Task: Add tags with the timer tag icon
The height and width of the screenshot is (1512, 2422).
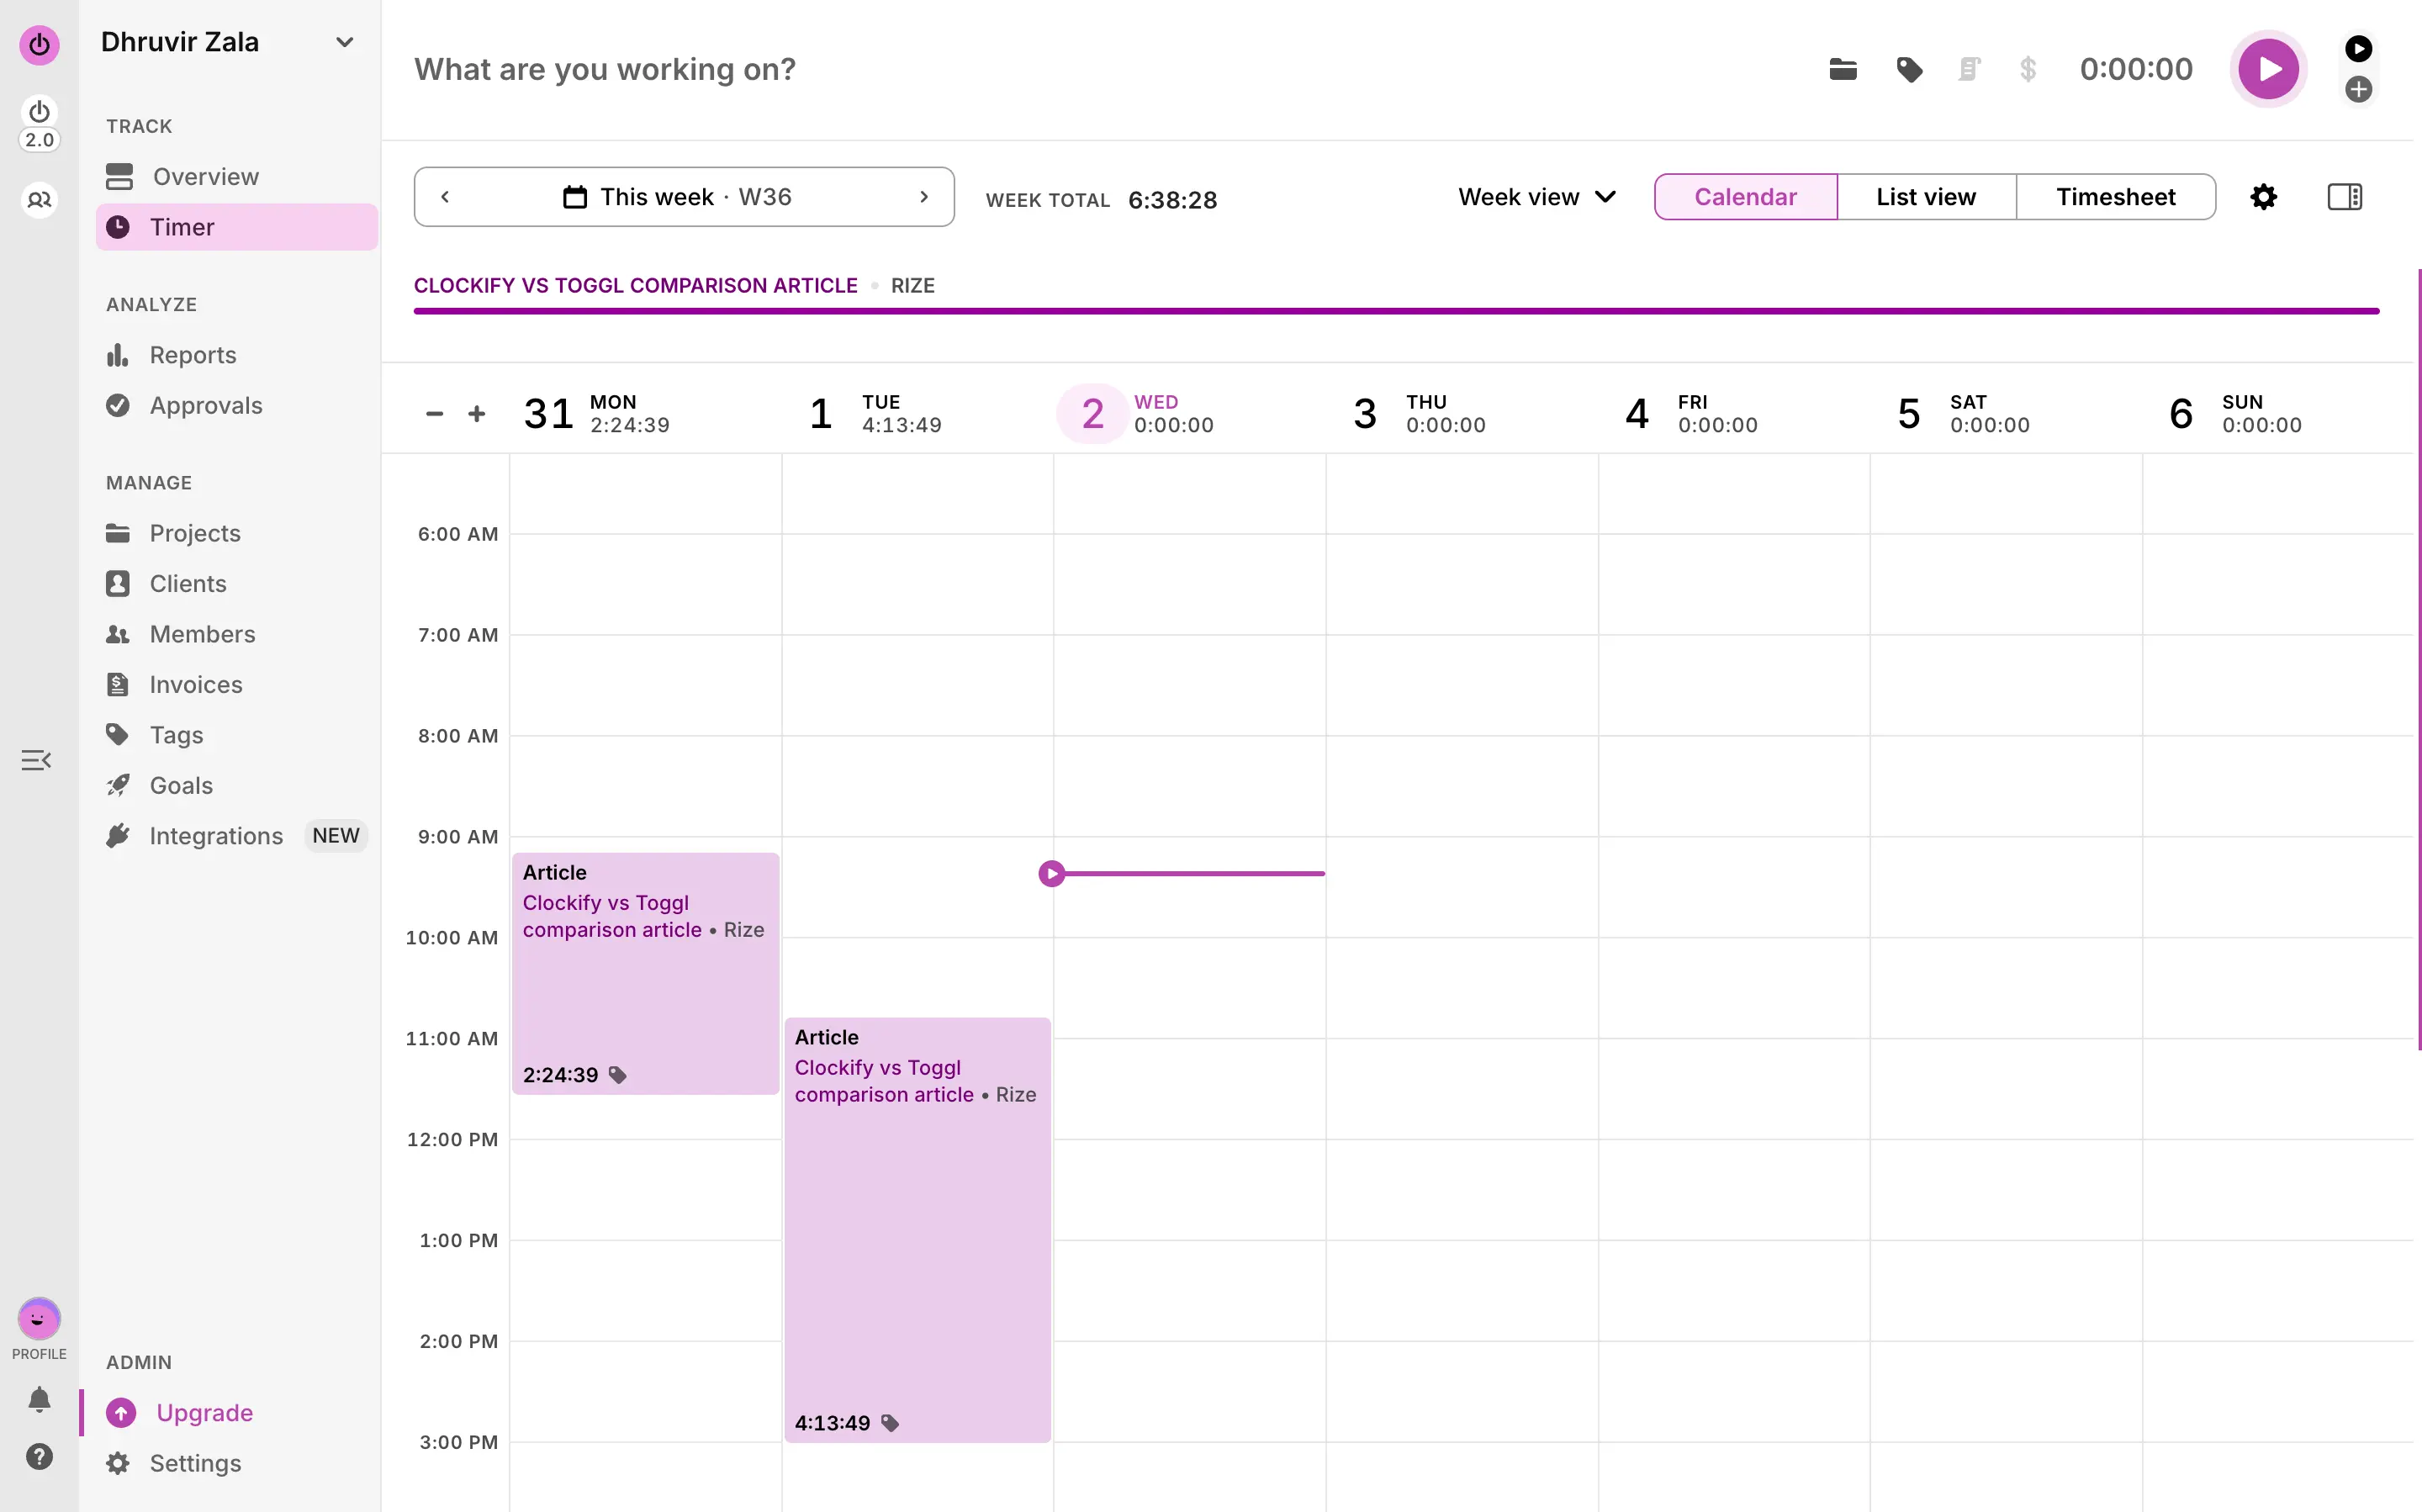Action: click(x=1909, y=69)
